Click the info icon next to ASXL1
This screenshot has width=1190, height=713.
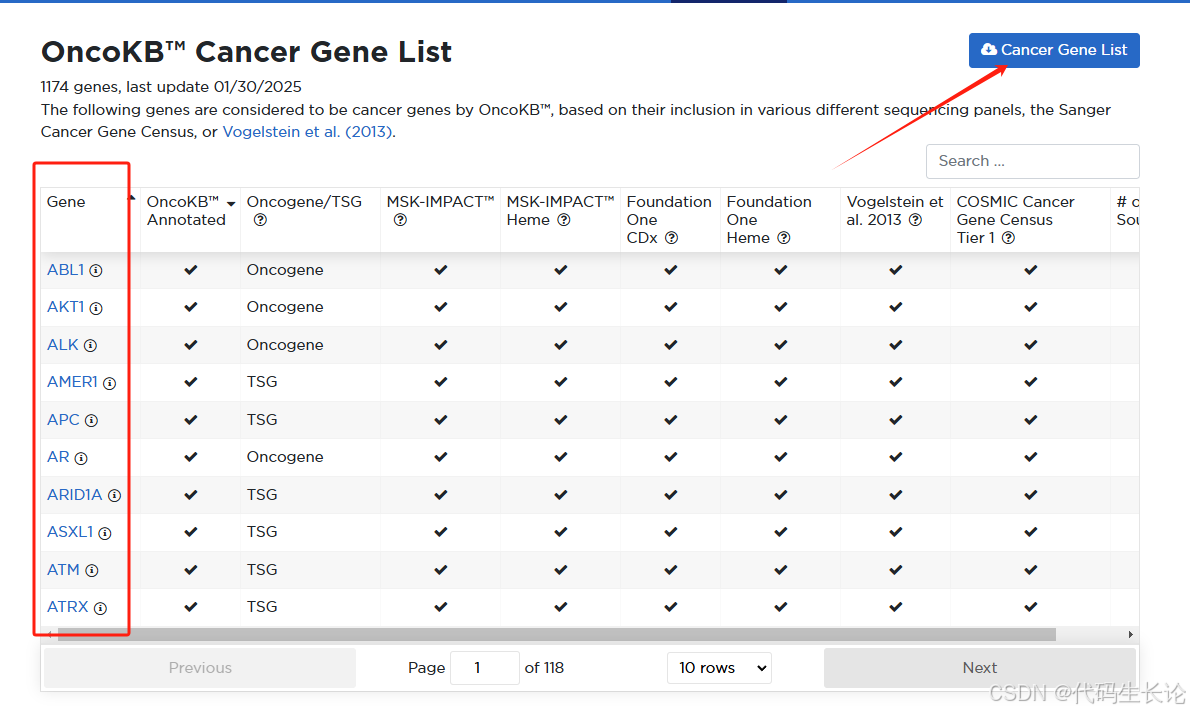pos(105,533)
